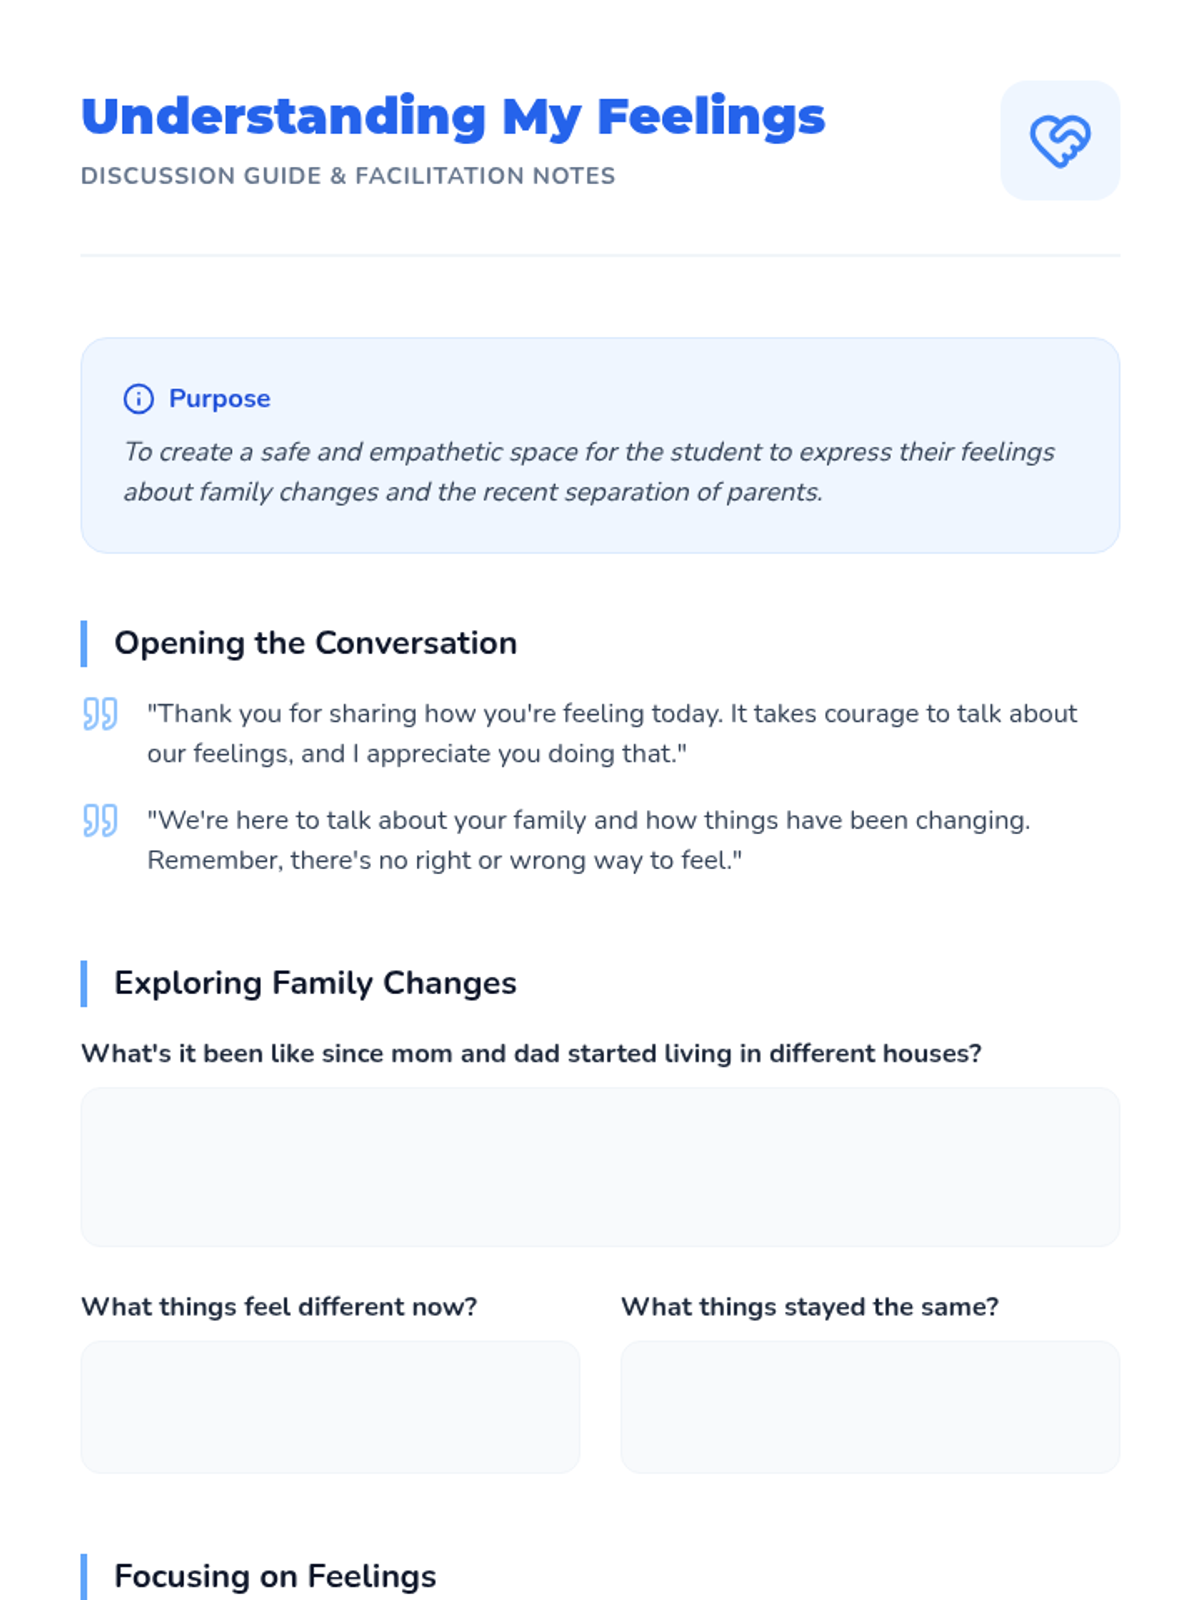Click the "What things feel different now?" answer box
Screen dimensions: 1200x1600
coord(330,1407)
